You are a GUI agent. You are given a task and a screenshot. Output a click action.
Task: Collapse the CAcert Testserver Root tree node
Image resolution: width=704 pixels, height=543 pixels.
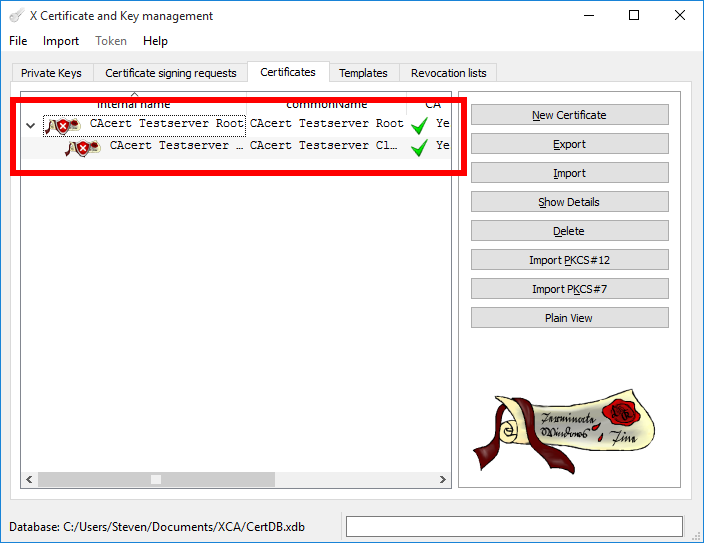point(30,125)
